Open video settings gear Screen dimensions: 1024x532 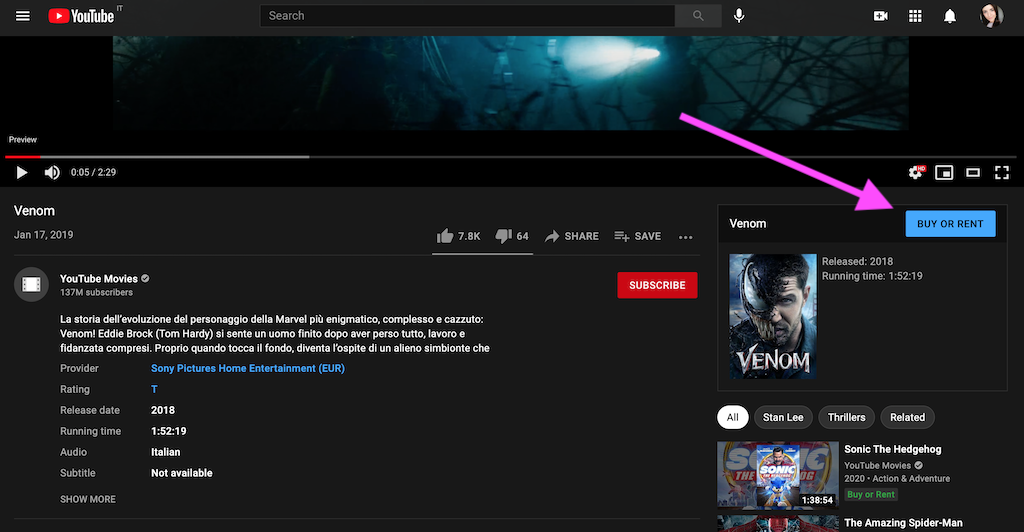[916, 172]
